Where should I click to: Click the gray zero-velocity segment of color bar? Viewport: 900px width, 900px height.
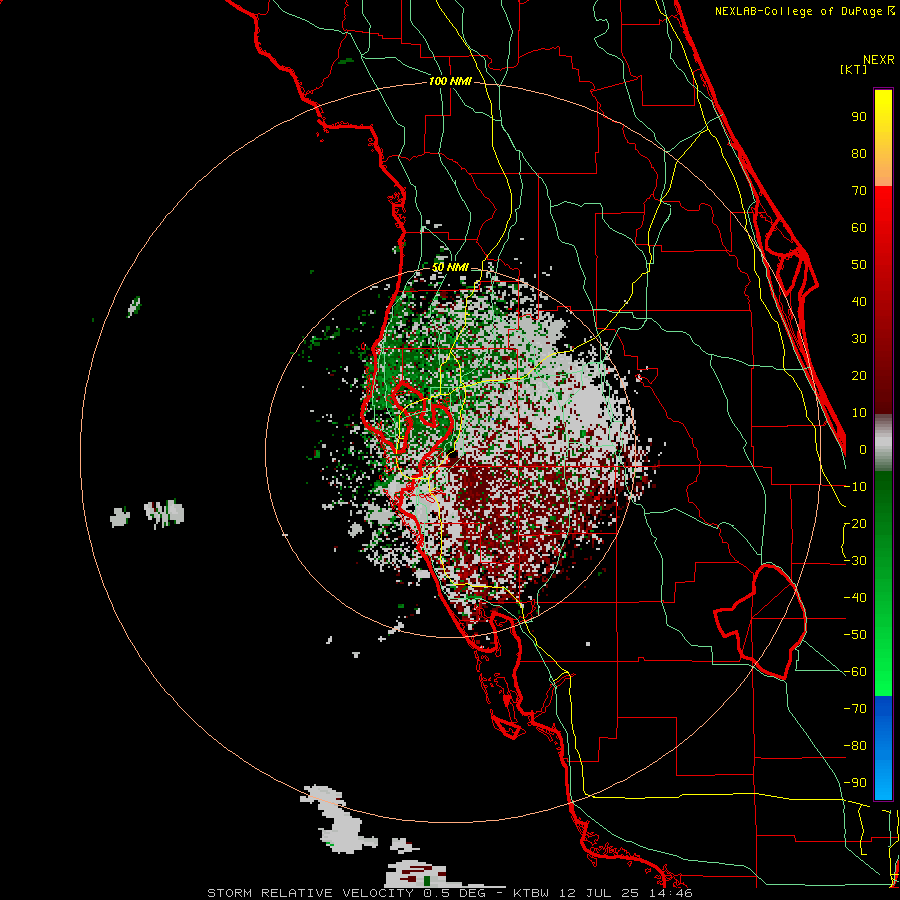coord(883,443)
